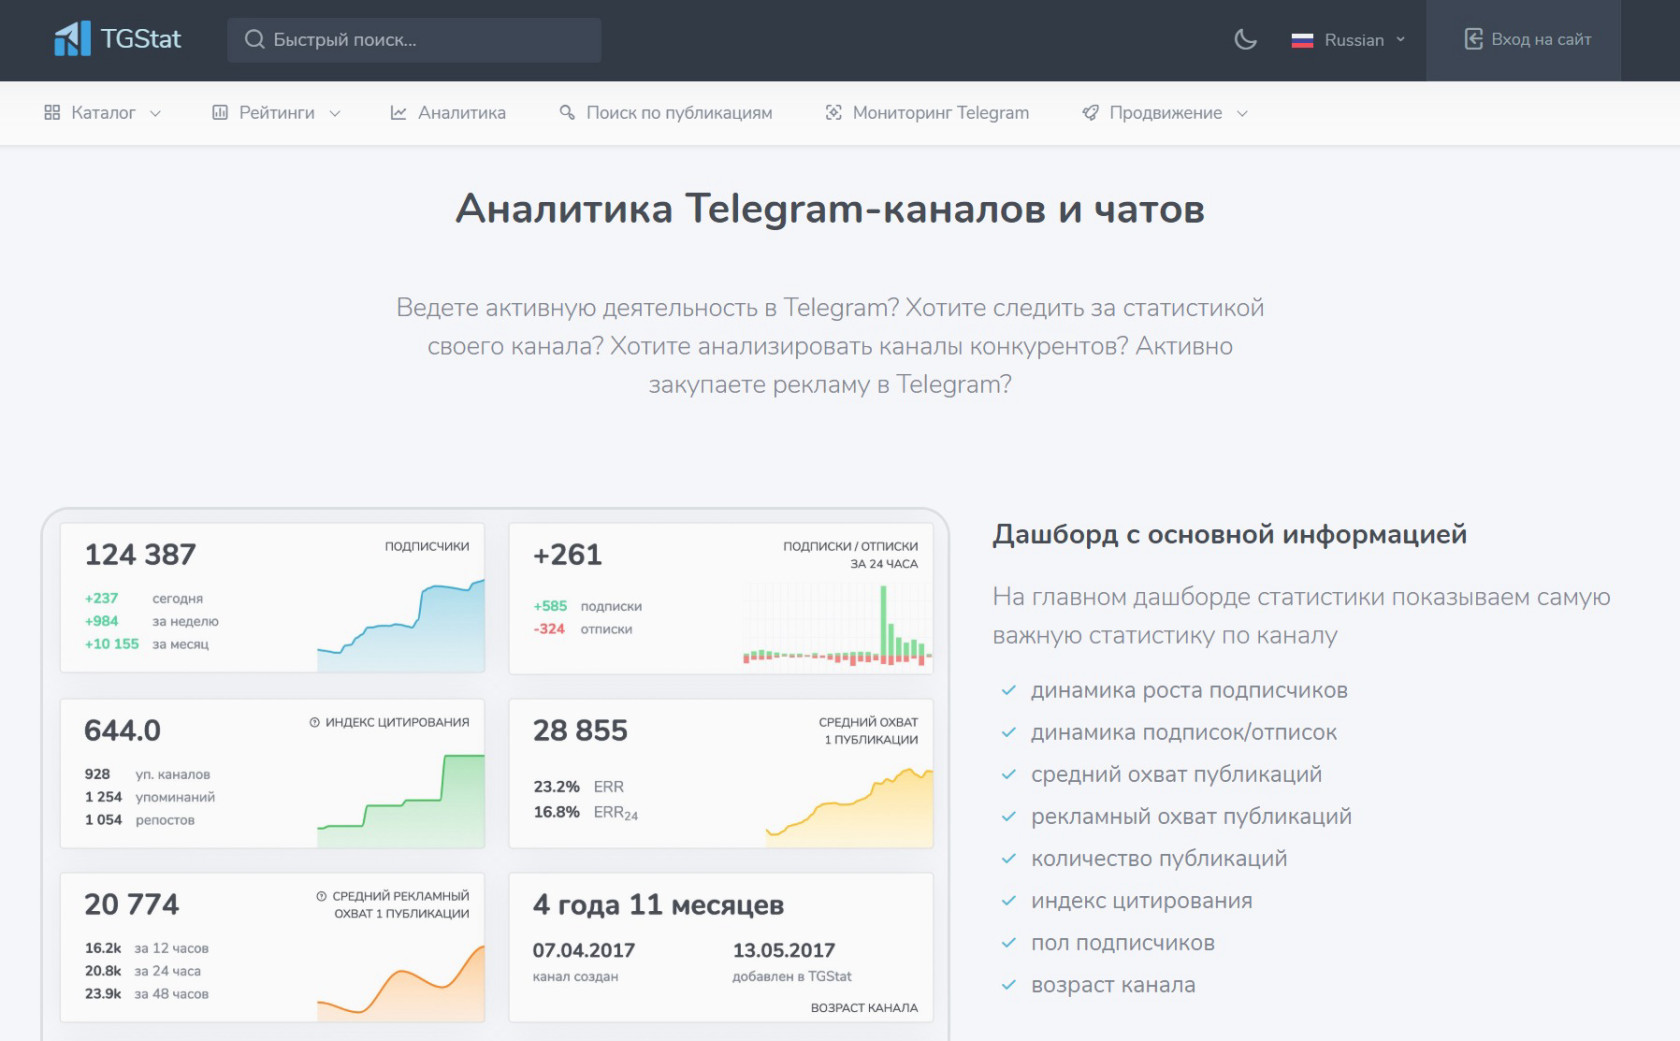
Task: Click the 644.0 citation index value
Action: point(122,731)
